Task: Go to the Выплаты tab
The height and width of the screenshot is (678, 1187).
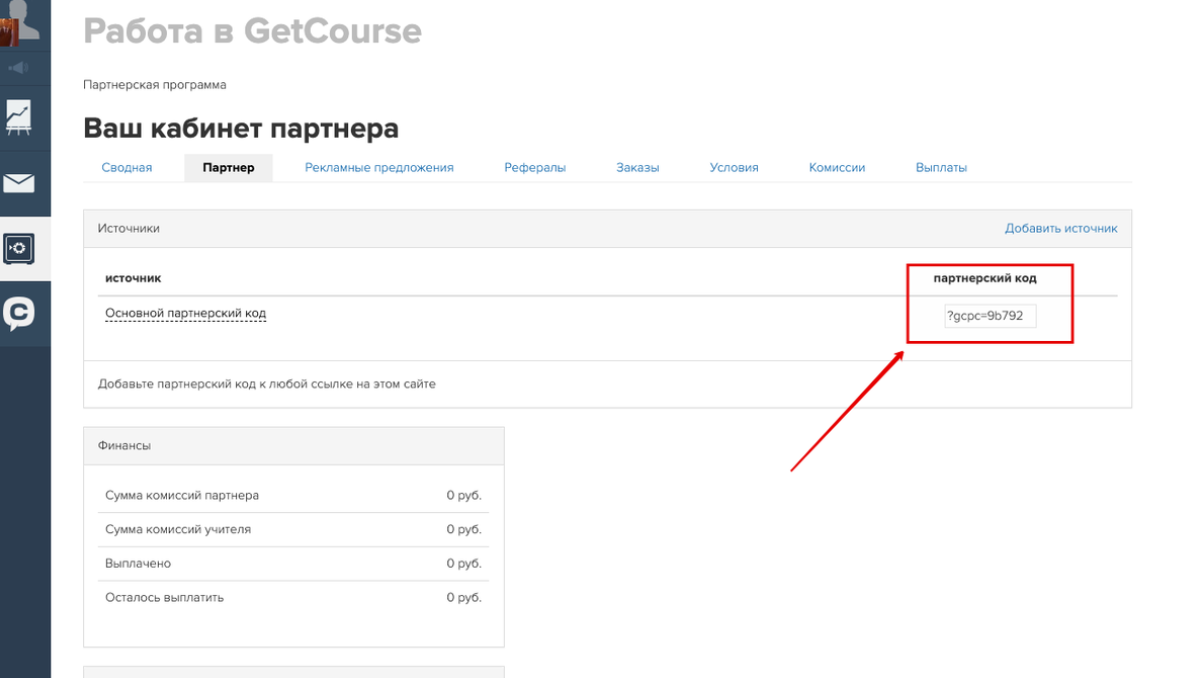Action: [941, 167]
